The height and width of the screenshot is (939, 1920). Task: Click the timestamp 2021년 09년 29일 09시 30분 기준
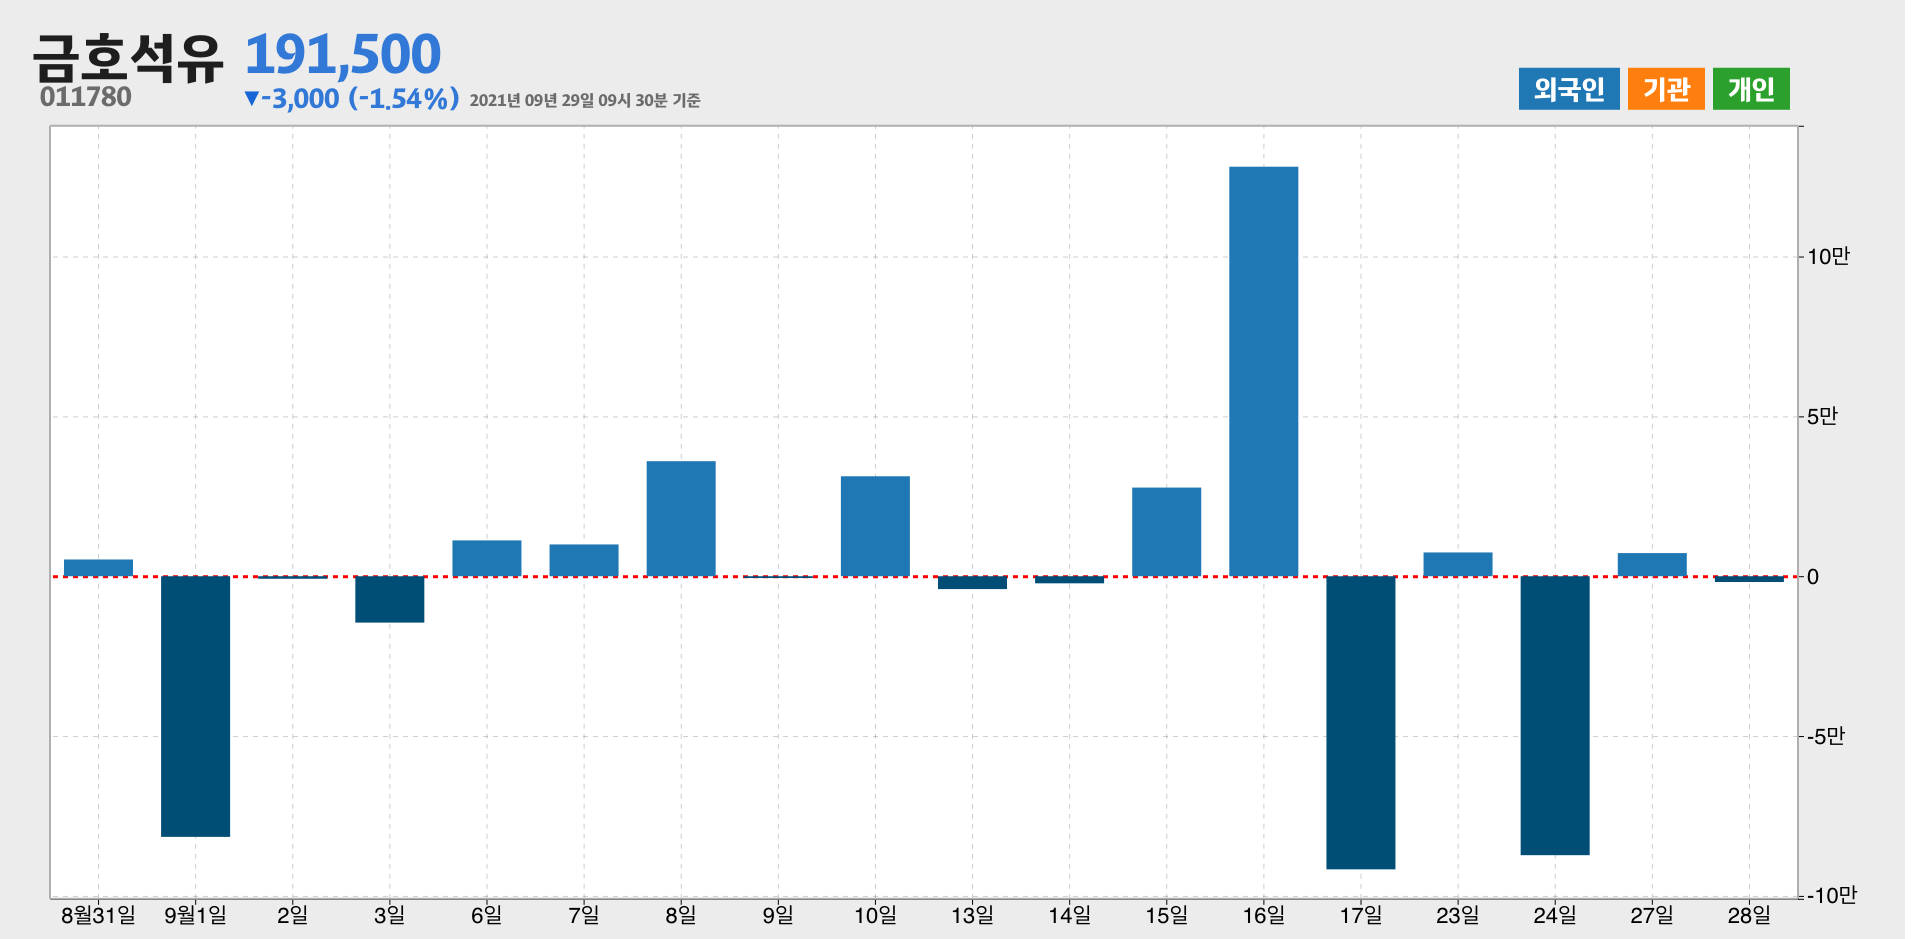[585, 100]
